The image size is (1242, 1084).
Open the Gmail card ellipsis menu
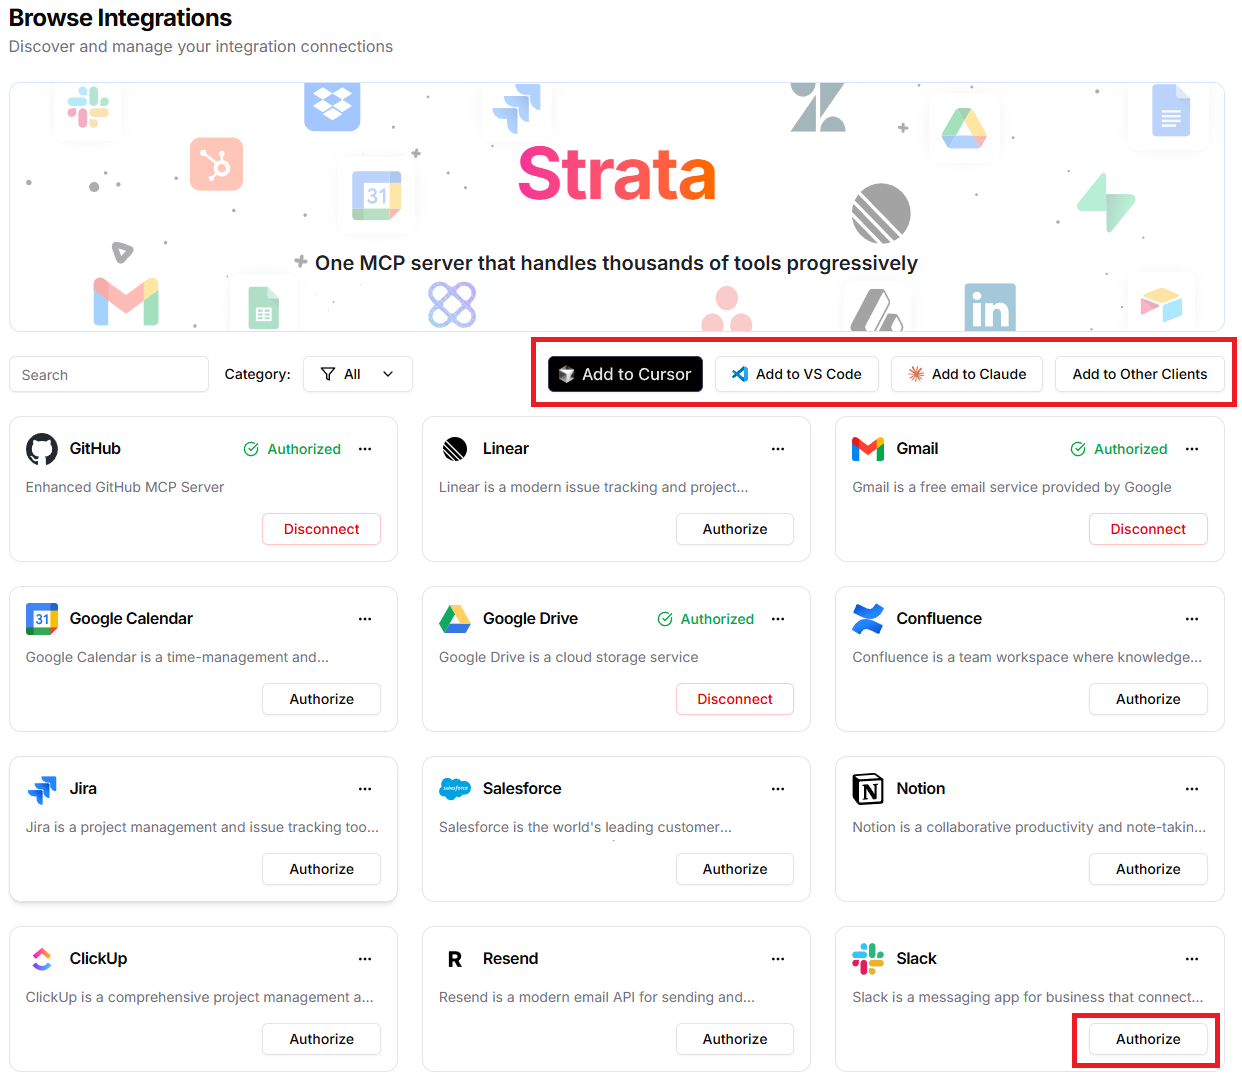pos(1191,449)
